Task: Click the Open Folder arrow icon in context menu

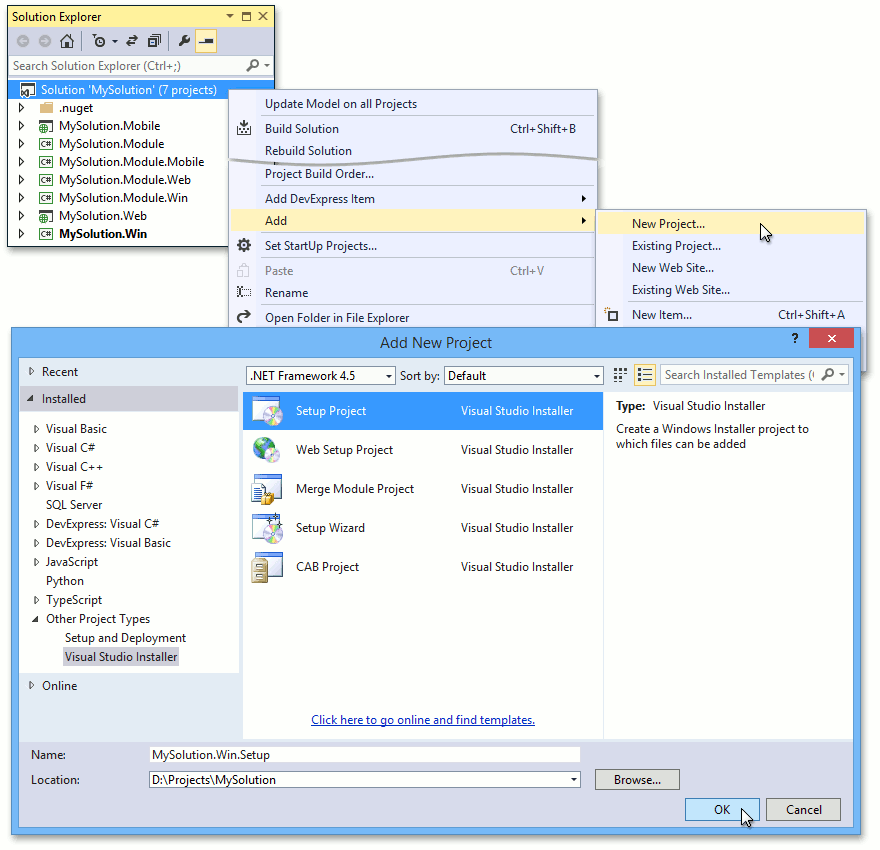Action: point(244,317)
